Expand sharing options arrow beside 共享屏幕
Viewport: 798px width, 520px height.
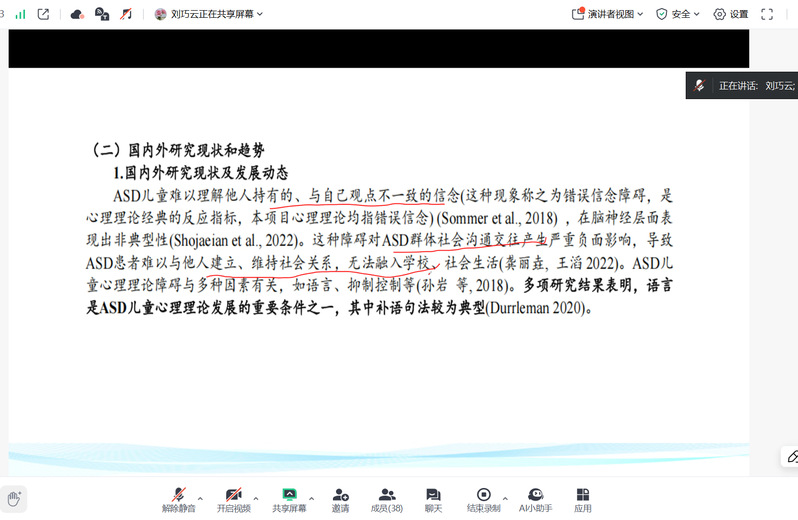311,497
